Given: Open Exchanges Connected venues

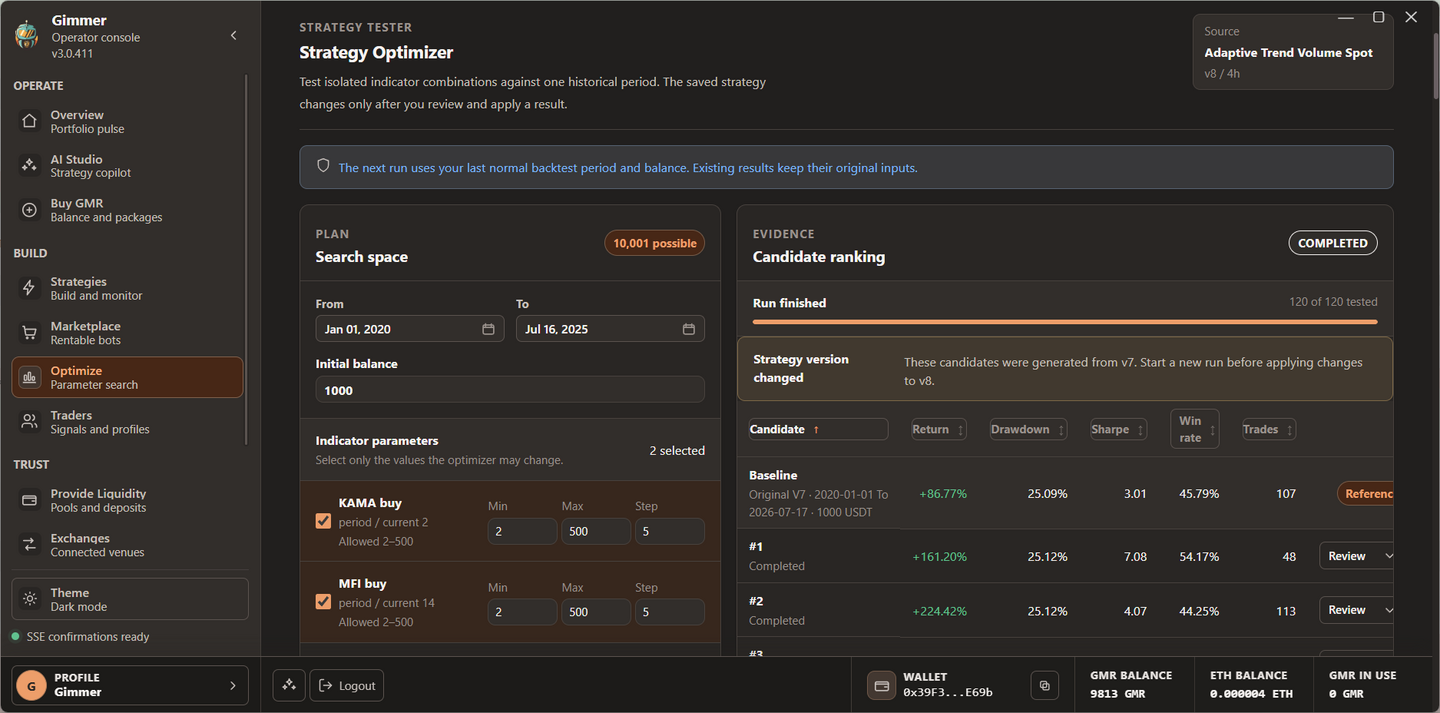Looking at the screenshot, I should 127,544.
